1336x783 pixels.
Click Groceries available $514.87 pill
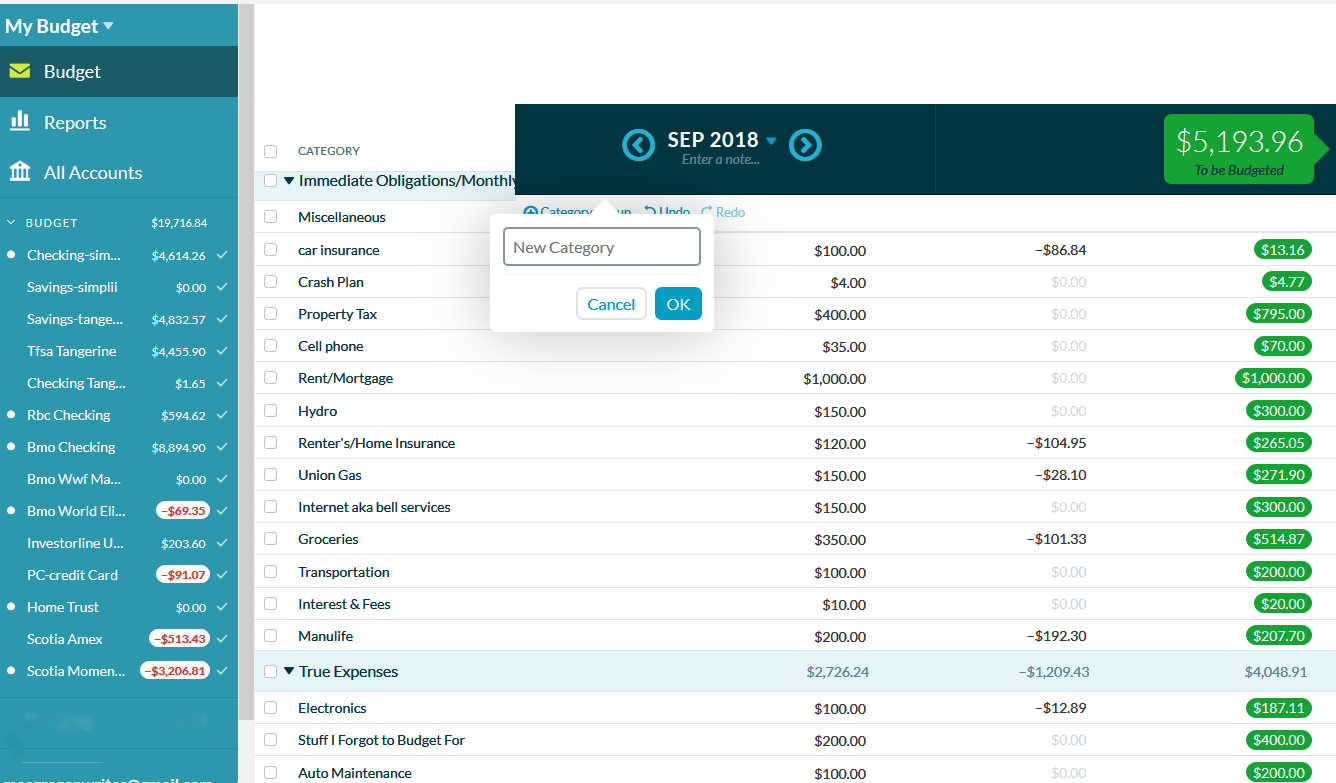[x=1278, y=539]
